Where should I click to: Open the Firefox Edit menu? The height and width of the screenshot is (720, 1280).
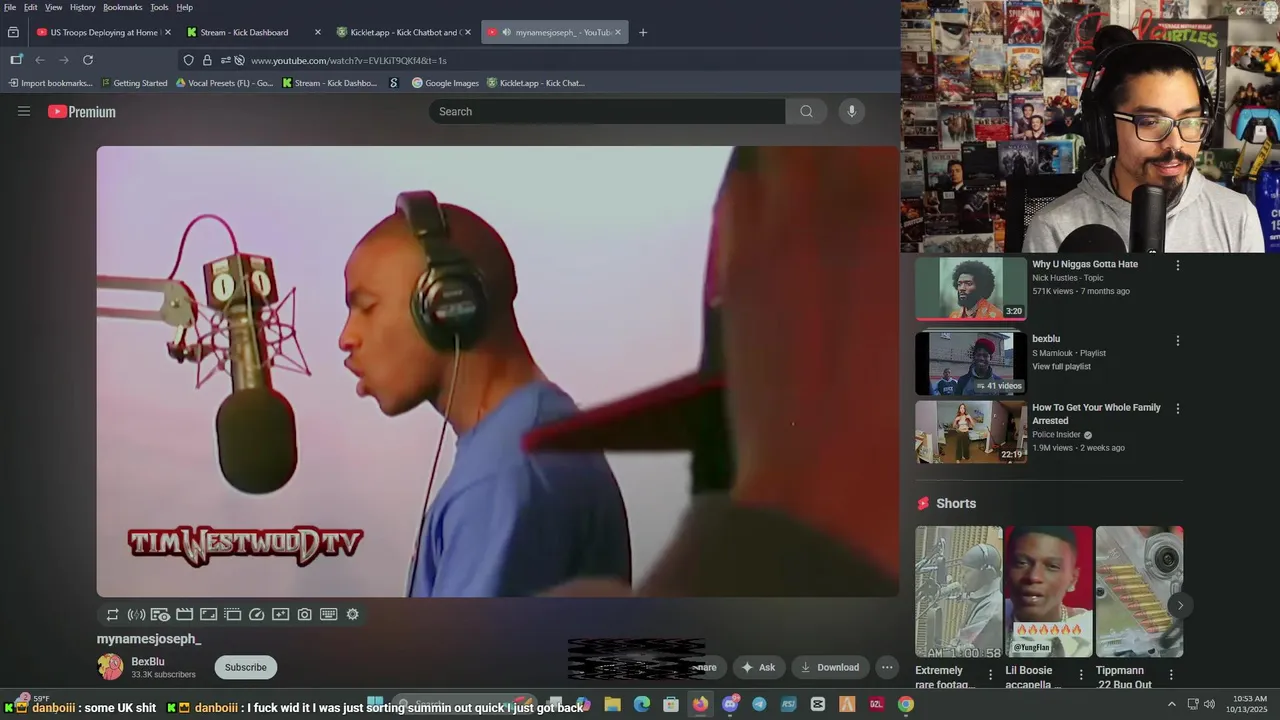(31, 7)
